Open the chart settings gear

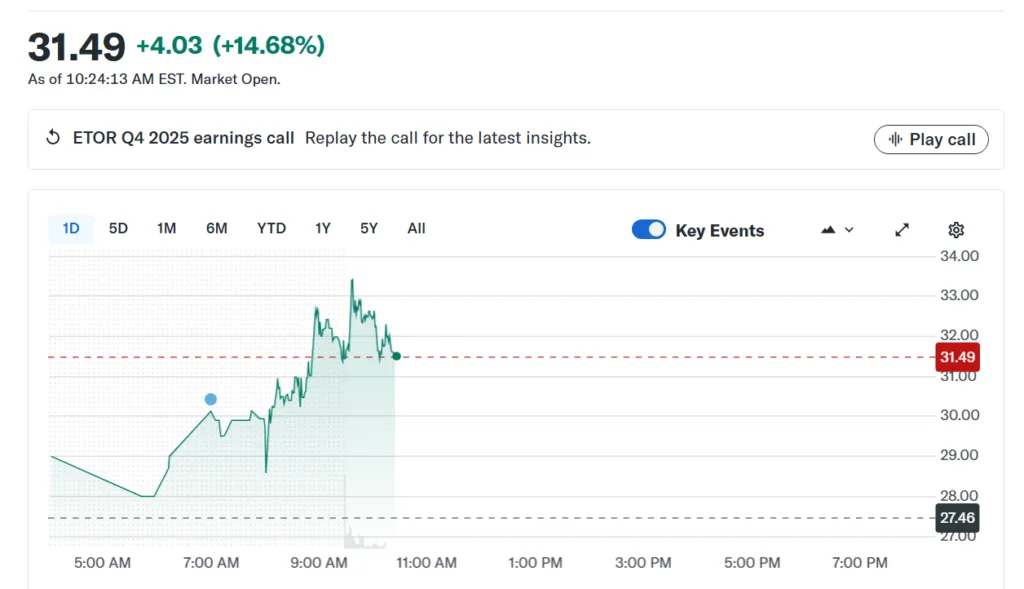(956, 230)
